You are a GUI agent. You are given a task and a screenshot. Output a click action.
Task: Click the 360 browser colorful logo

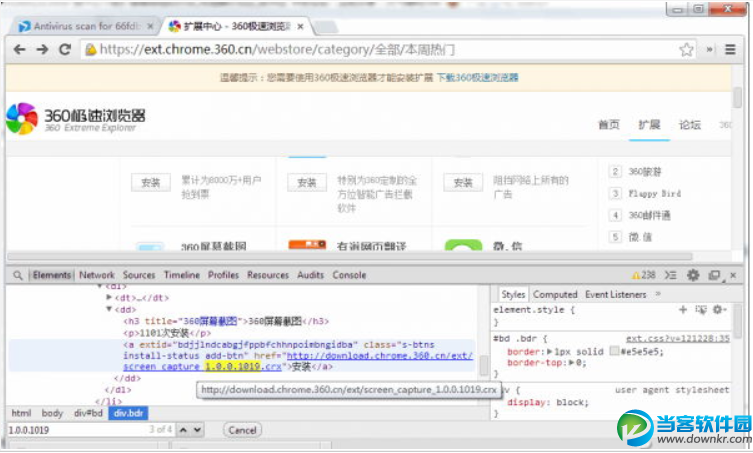pyautogui.click(x=22, y=118)
